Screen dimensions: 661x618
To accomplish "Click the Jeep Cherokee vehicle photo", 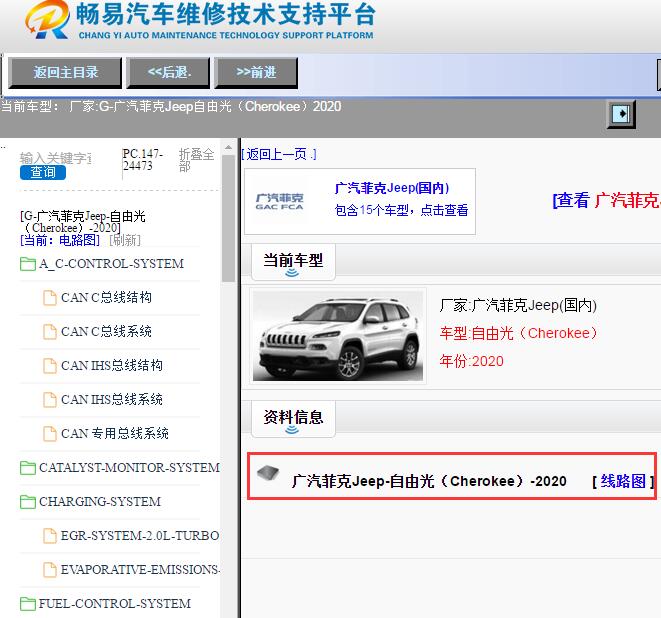I will click(x=338, y=336).
